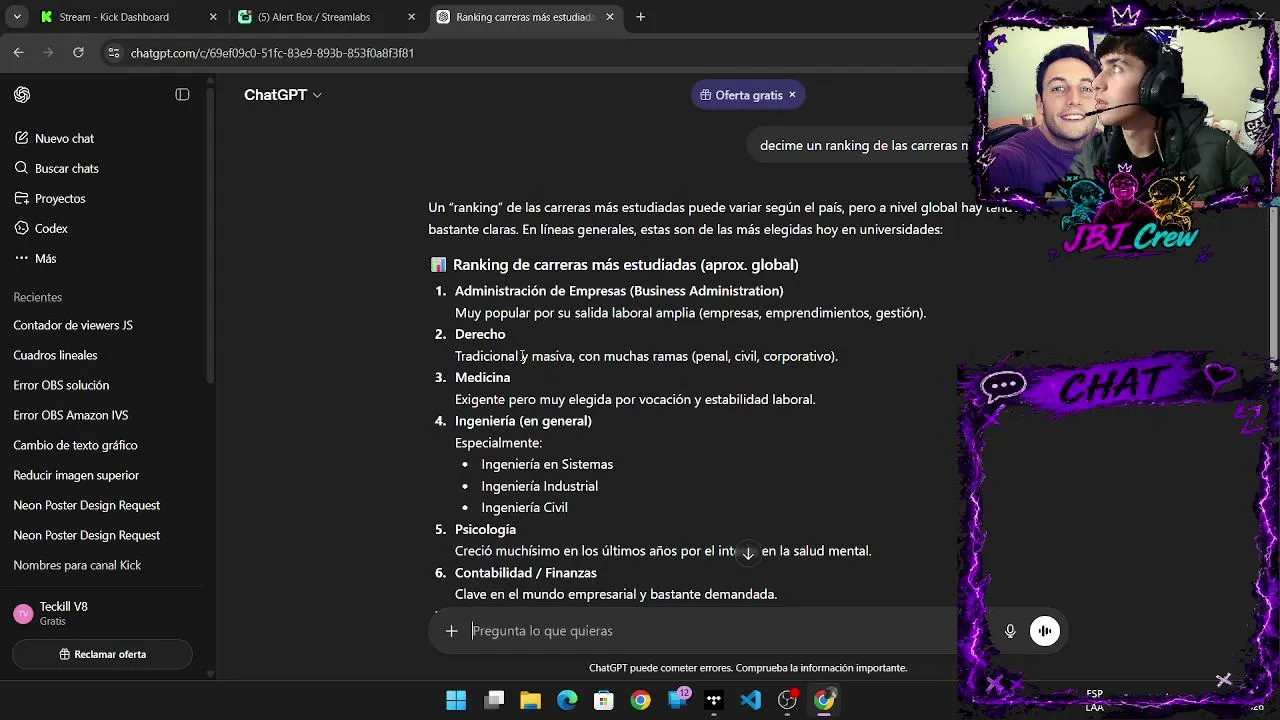Open File Explorer from the taskbar
The height and width of the screenshot is (720, 1280).
click(x=530, y=700)
